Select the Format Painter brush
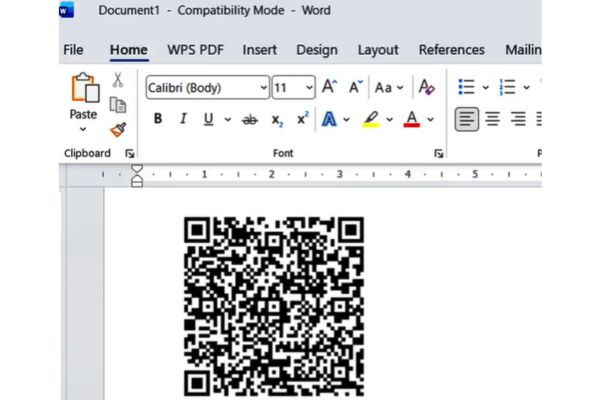 (x=118, y=130)
